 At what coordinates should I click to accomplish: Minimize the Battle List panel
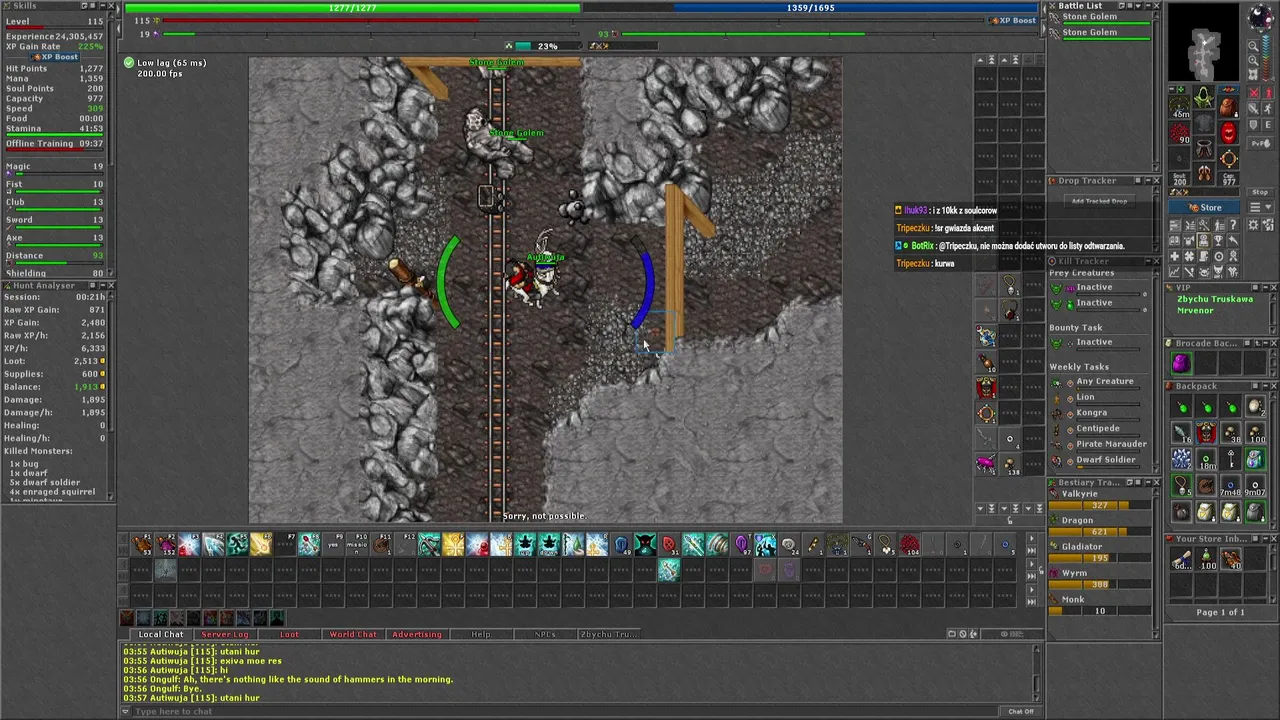point(1146,6)
